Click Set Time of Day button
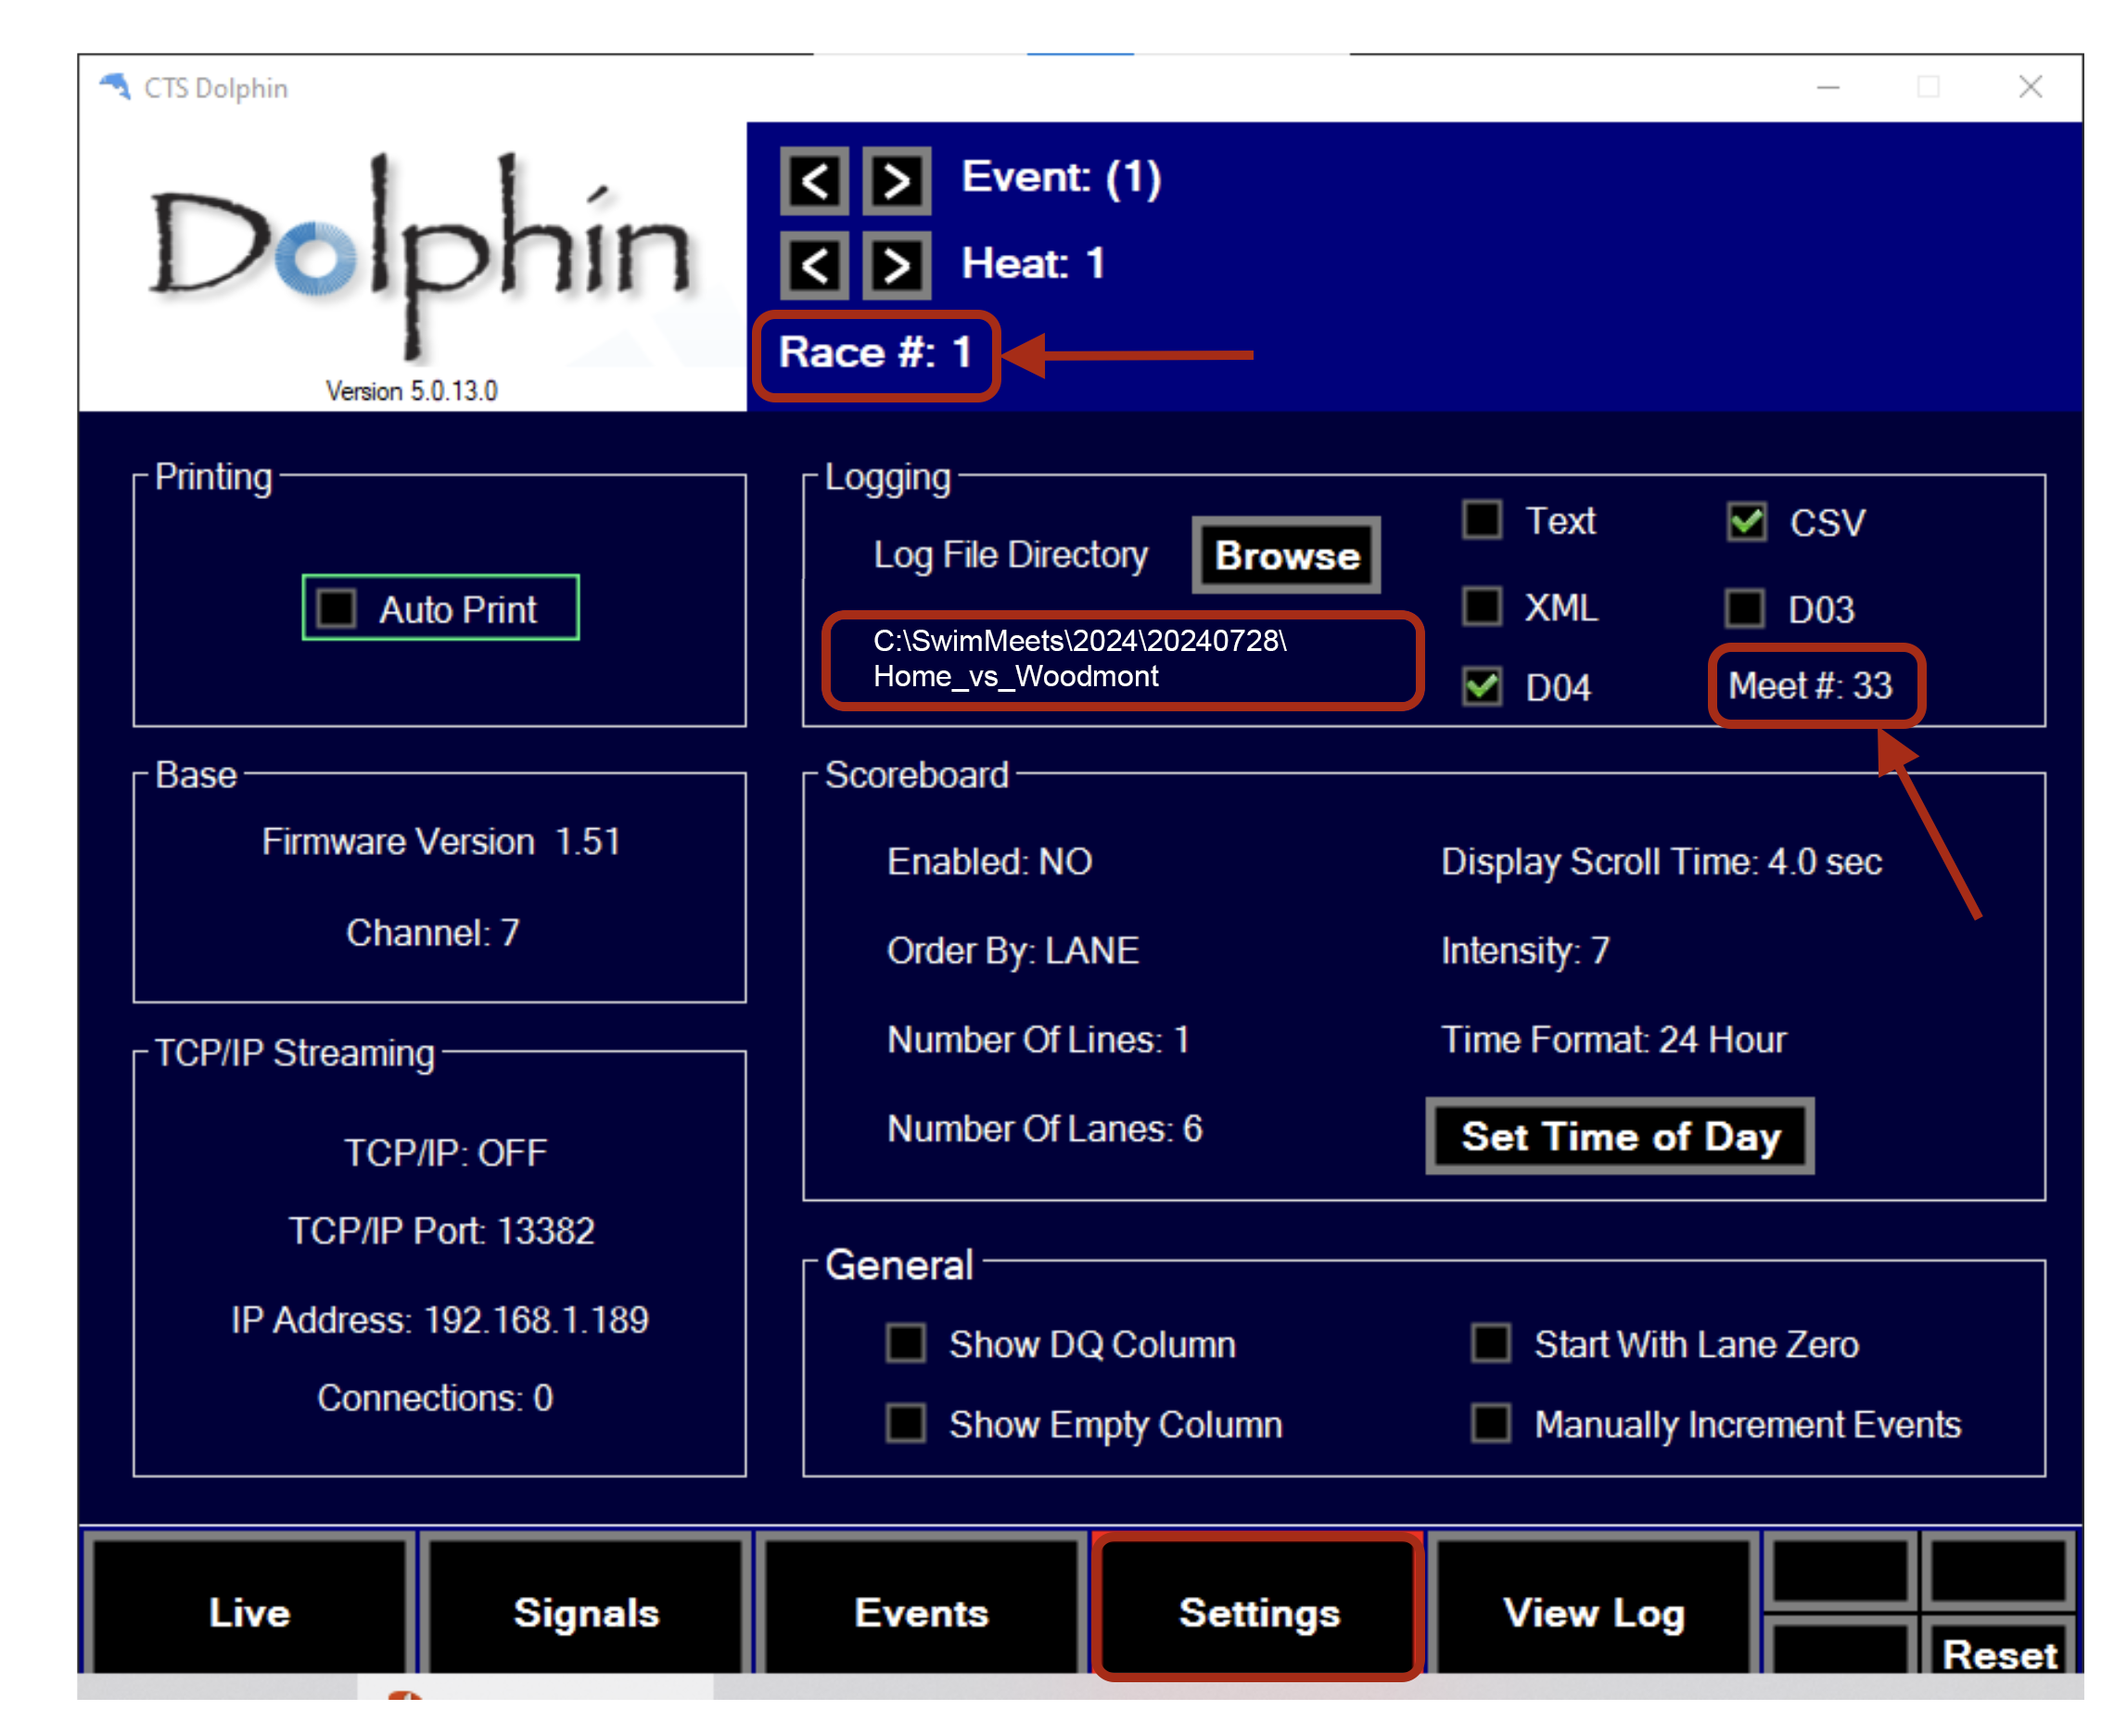The width and height of the screenshot is (2127, 1736). [x=1620, y=1137]
